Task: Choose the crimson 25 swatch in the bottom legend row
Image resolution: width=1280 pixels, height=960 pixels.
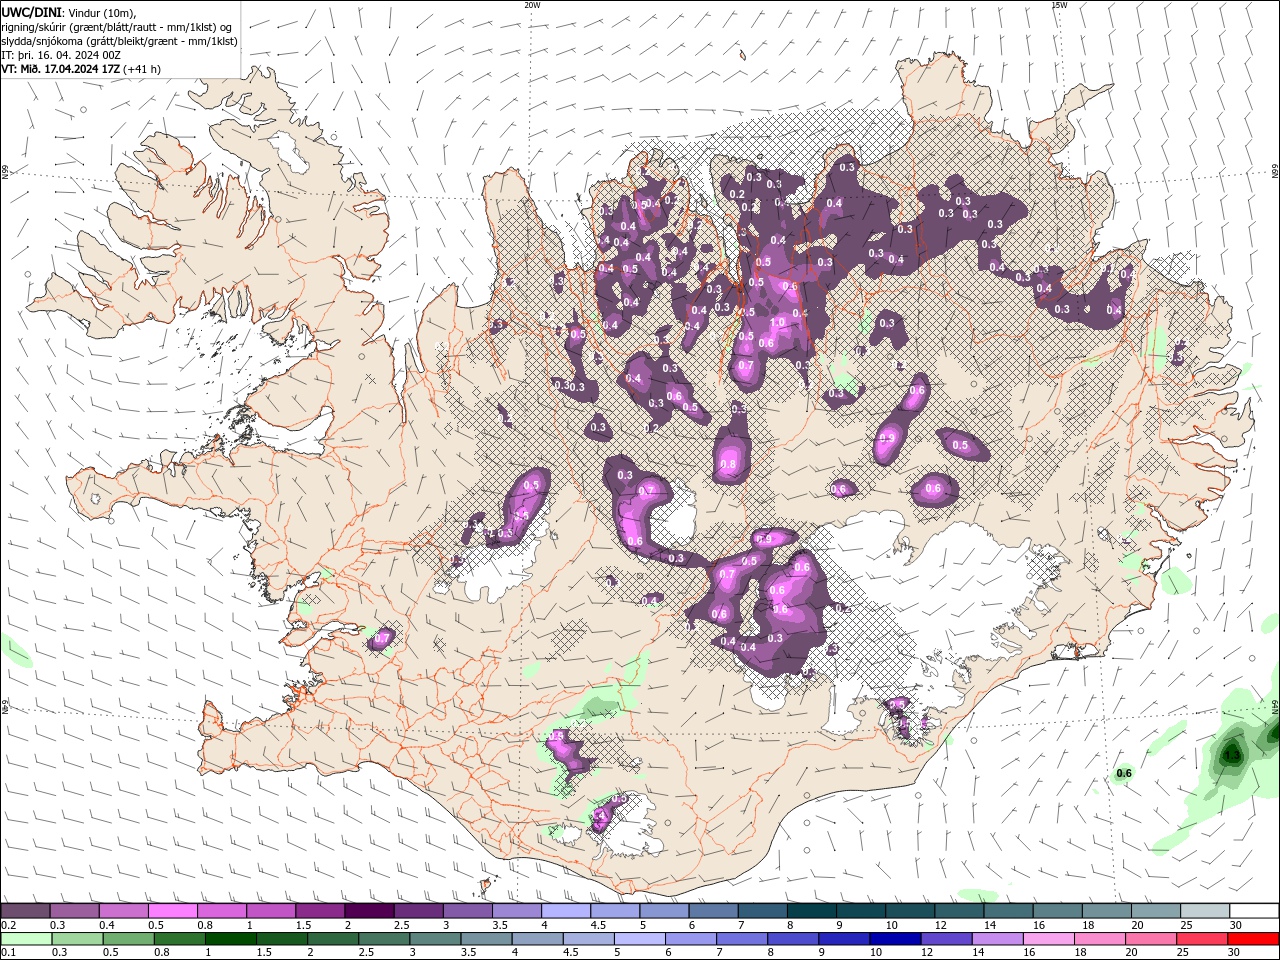Action: 1202,939
